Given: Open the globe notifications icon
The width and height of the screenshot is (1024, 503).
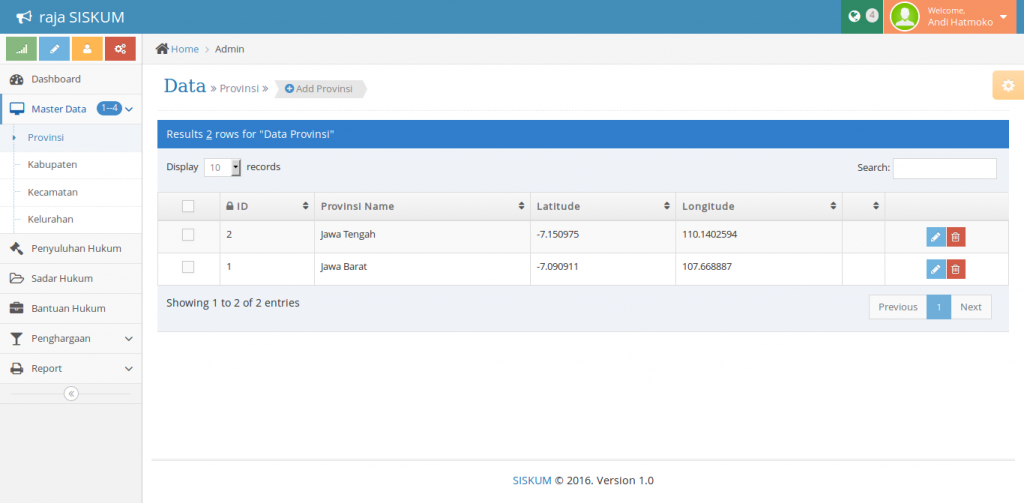Looking at the screenshot, I should click(854, 16).
